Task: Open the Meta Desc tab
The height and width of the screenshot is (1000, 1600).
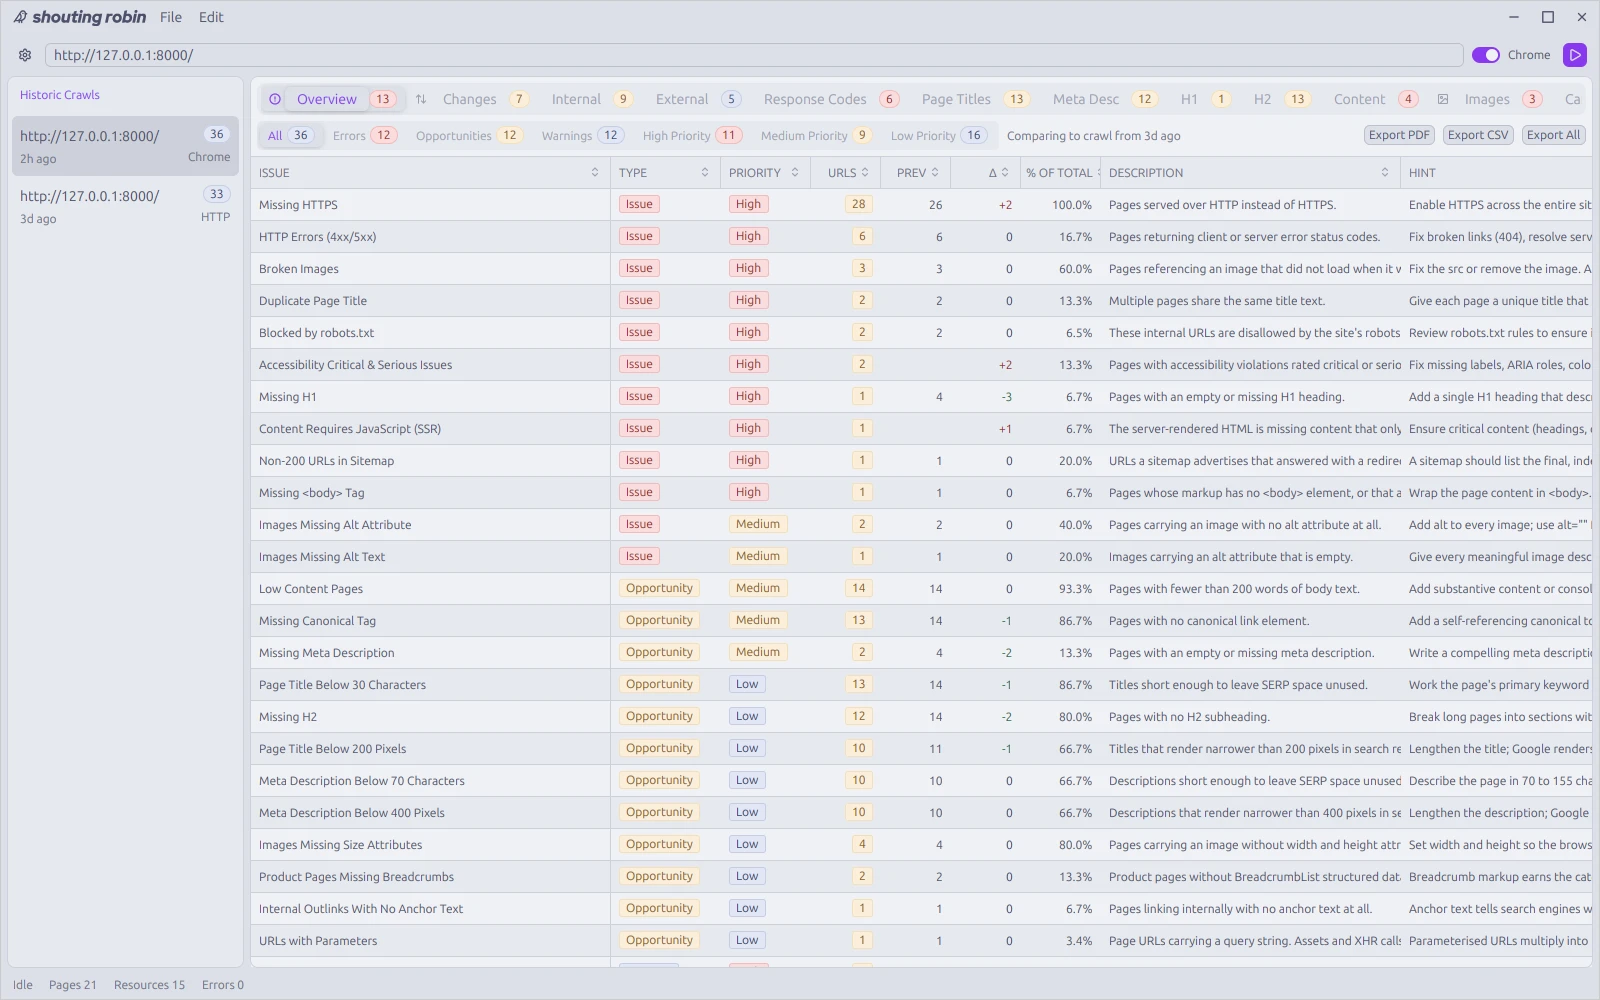Action: tap(1104, 99)
